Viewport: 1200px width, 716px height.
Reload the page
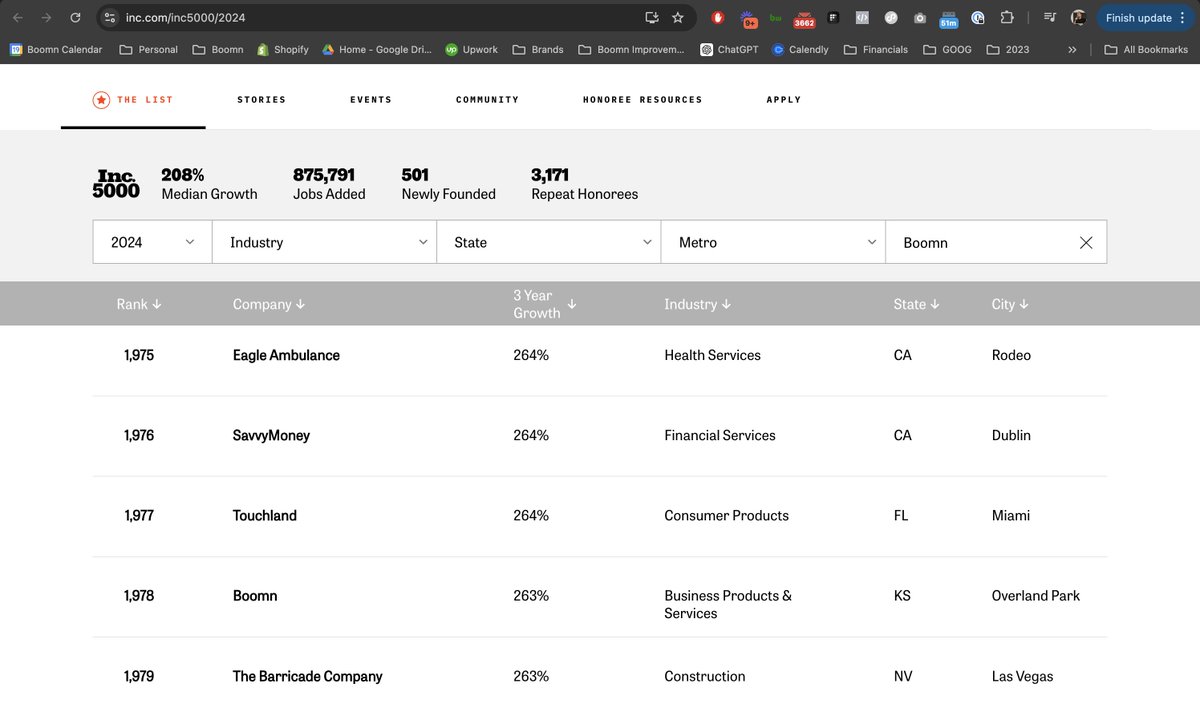(x=75, y=18)
